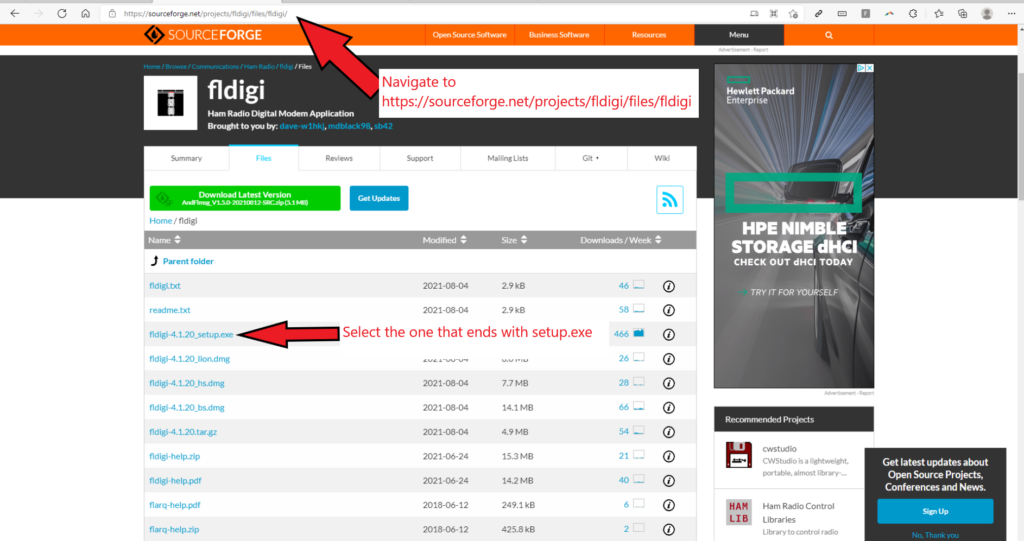The height and width of the screenshot is (541, 1024).
Task: Open the browser profile avatar
Action: (987, 13)
